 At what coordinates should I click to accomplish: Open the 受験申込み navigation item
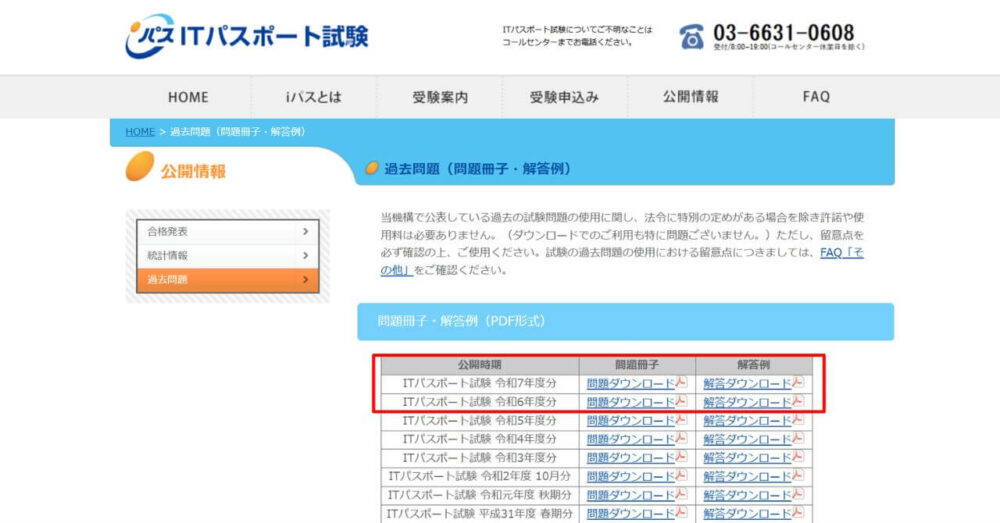click(564, 97)
